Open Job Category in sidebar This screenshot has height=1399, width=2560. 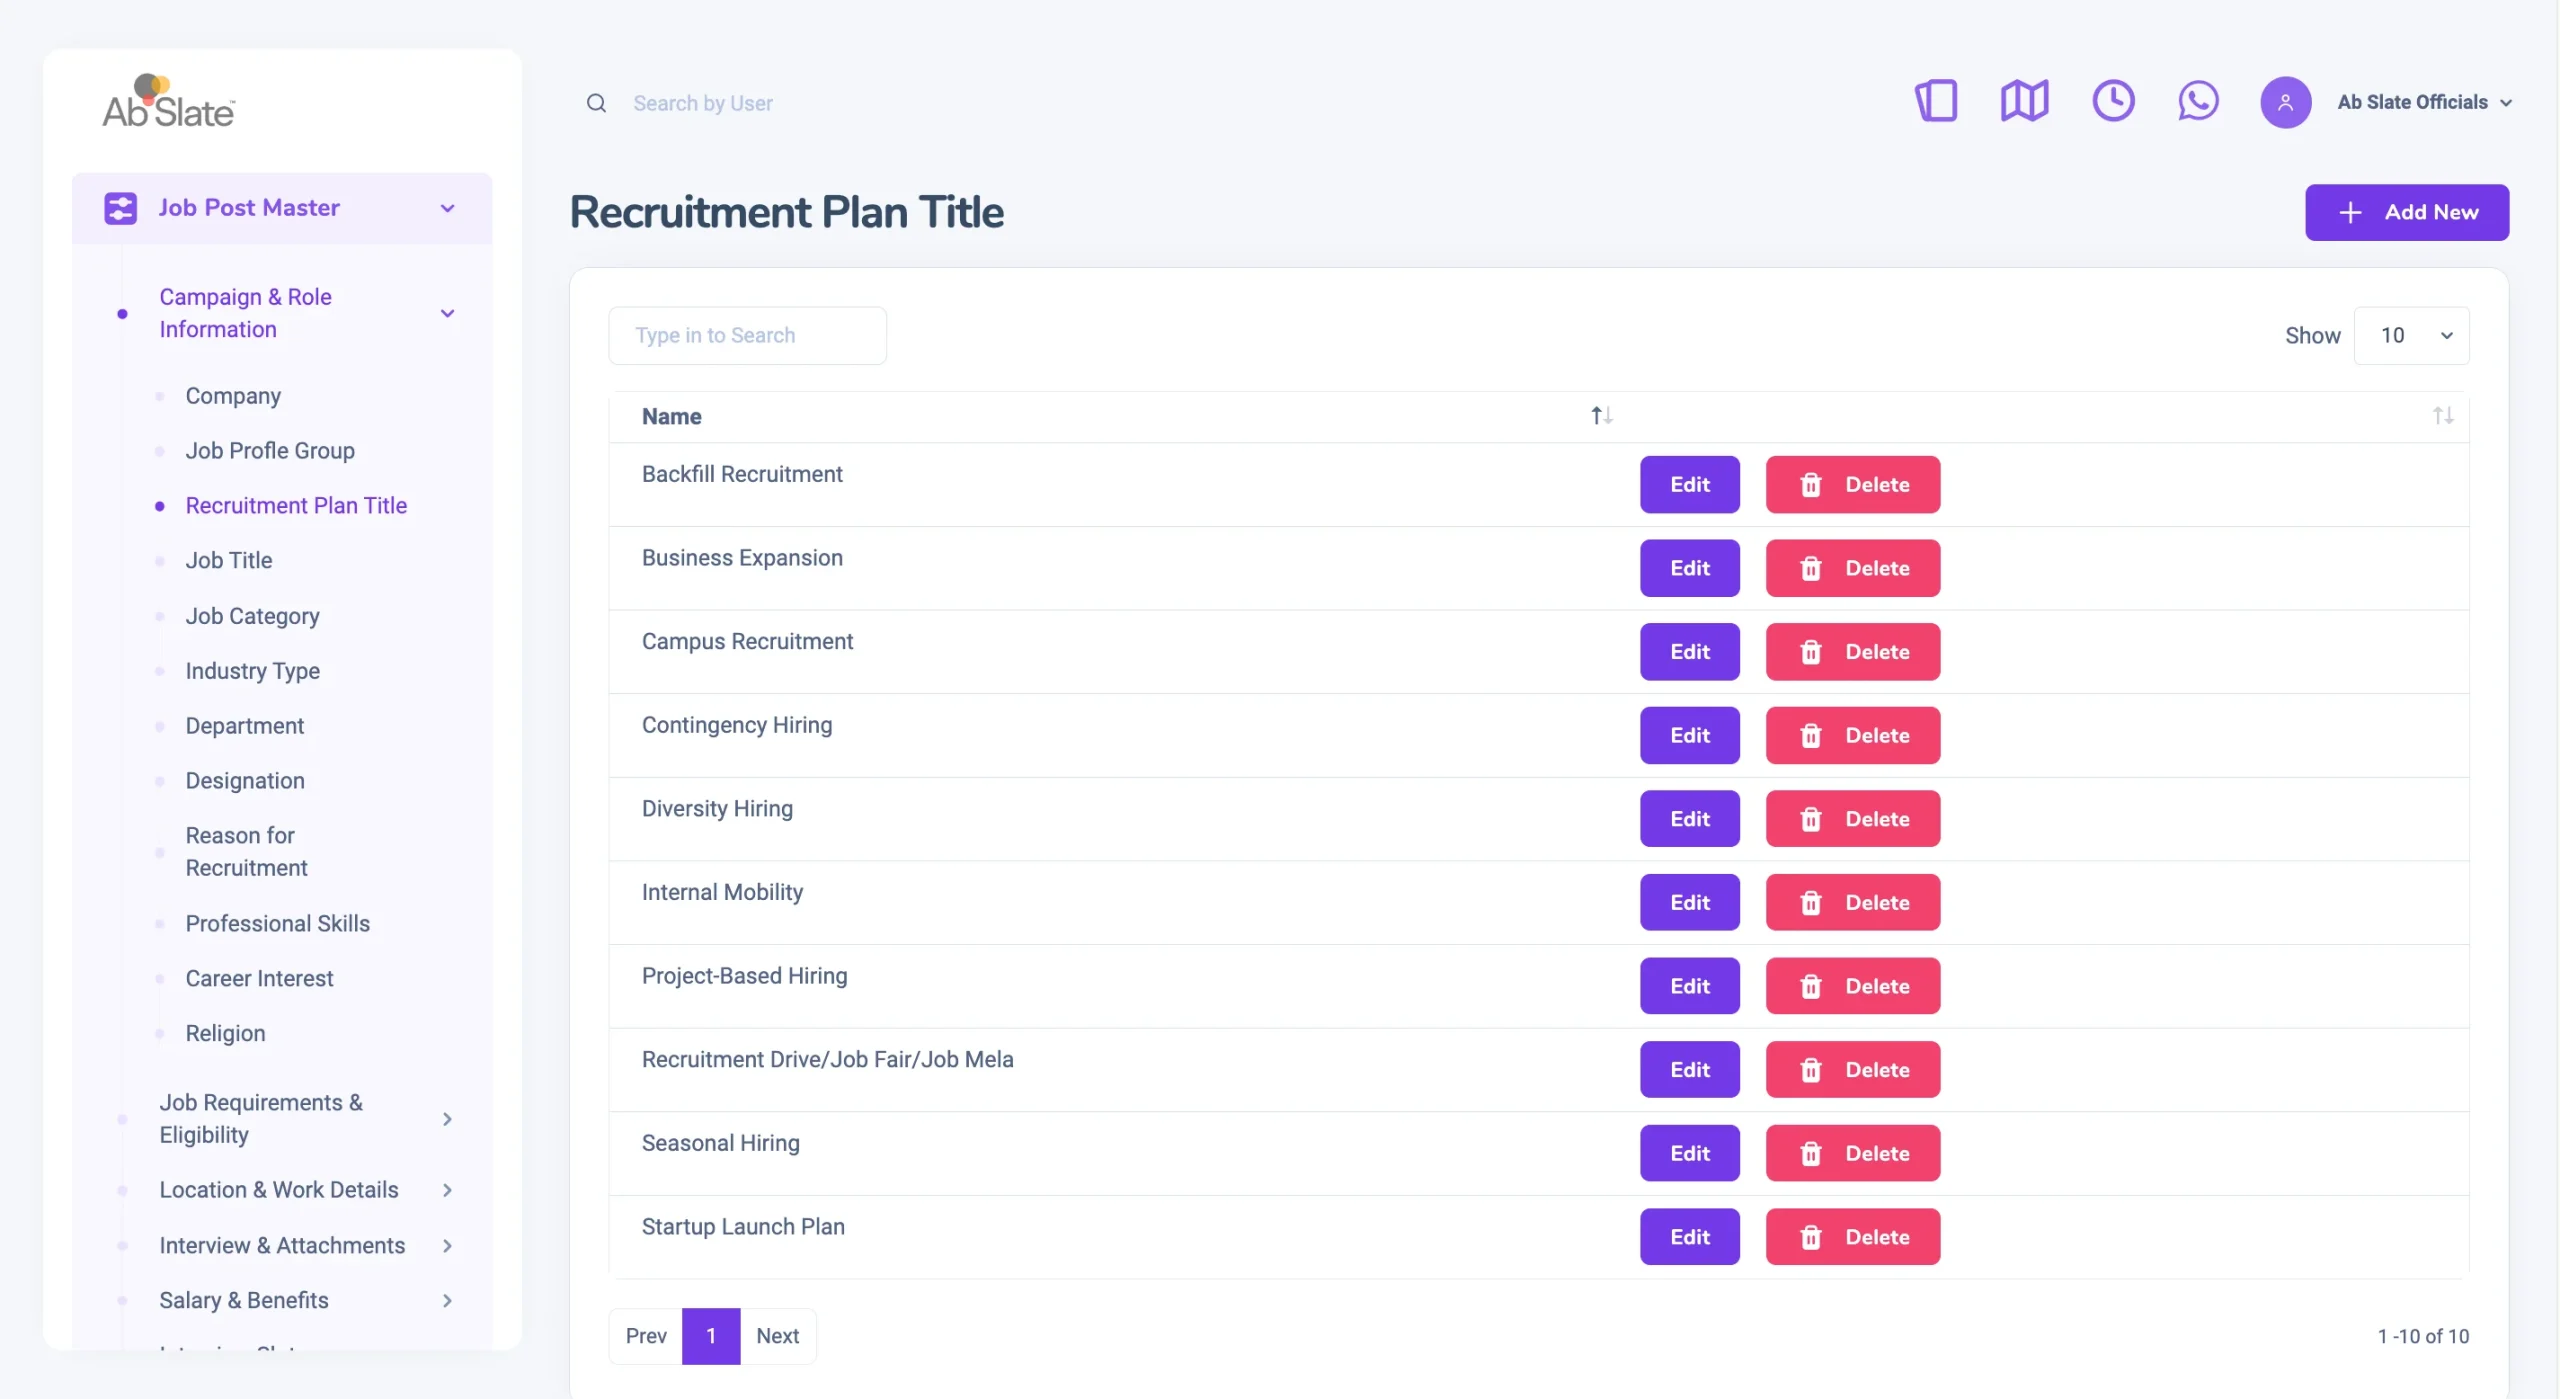(252, 616)
